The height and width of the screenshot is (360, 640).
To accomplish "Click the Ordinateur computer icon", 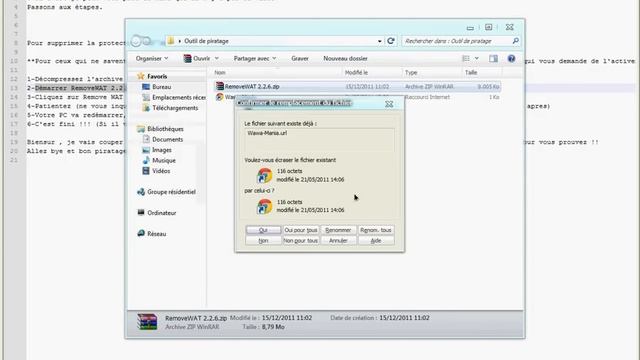I will pyautogui.click(x=141, y=213).
